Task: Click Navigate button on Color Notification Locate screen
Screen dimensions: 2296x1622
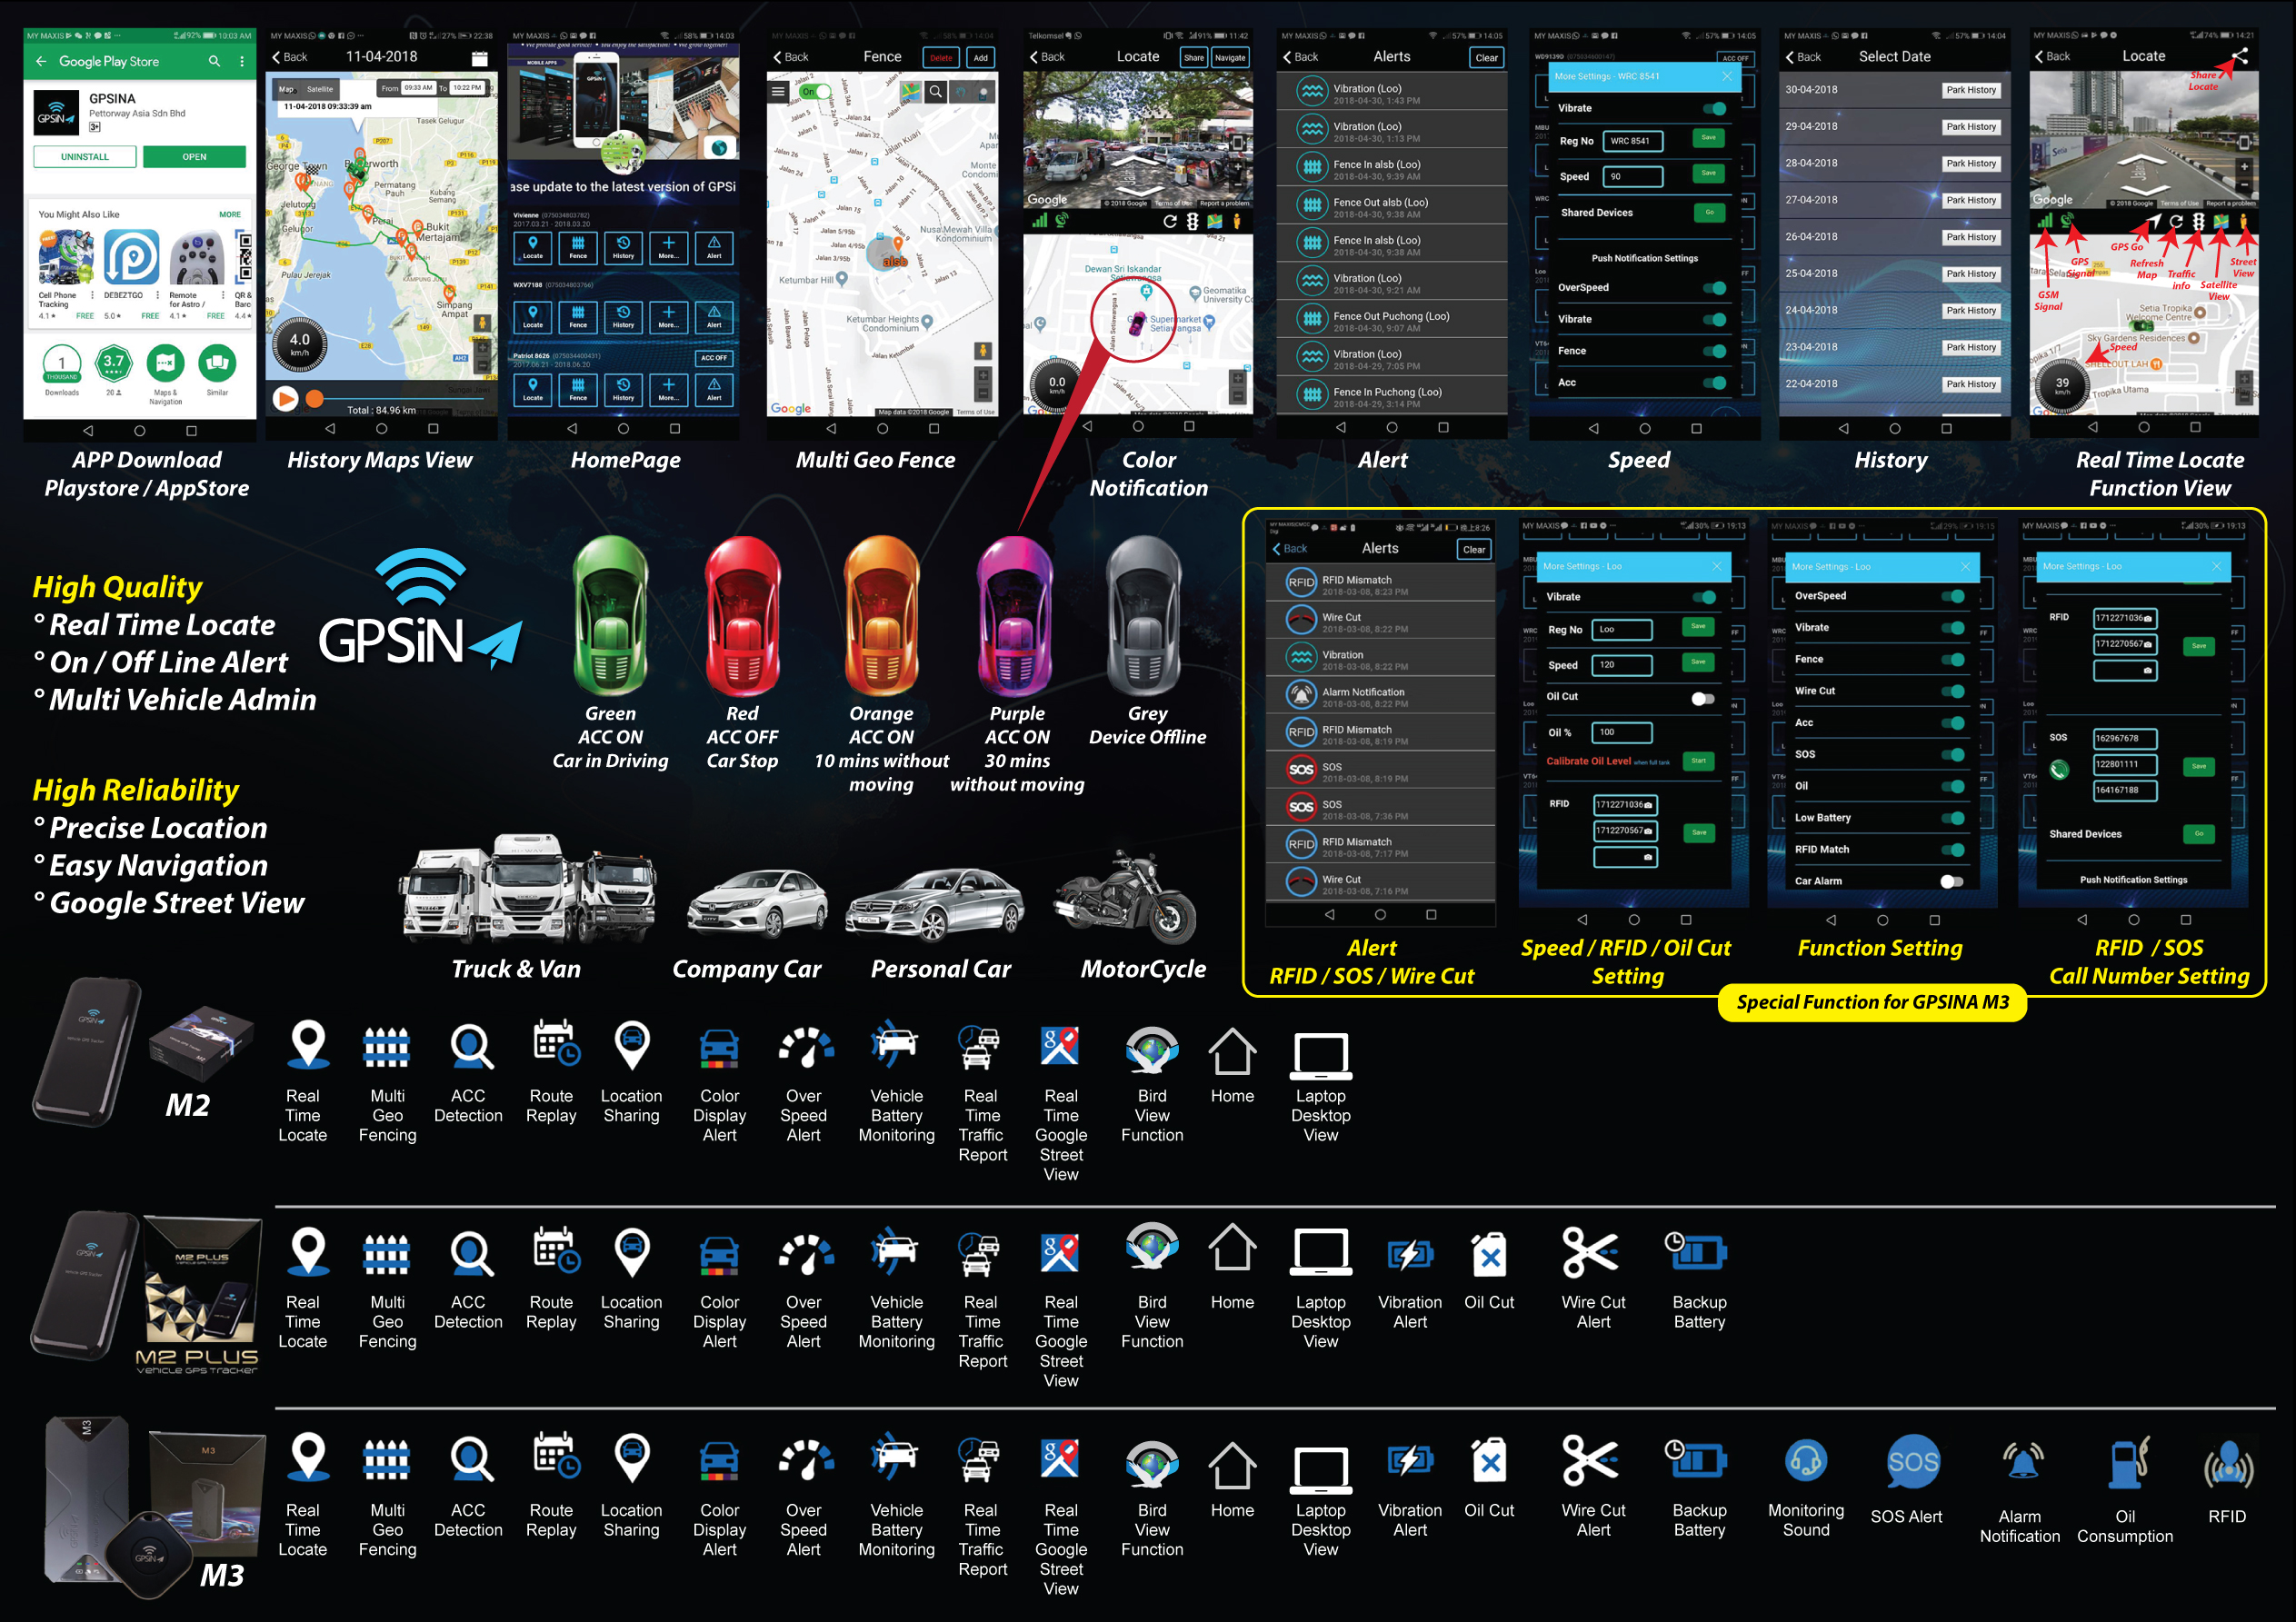Action: pos(1230,58)
